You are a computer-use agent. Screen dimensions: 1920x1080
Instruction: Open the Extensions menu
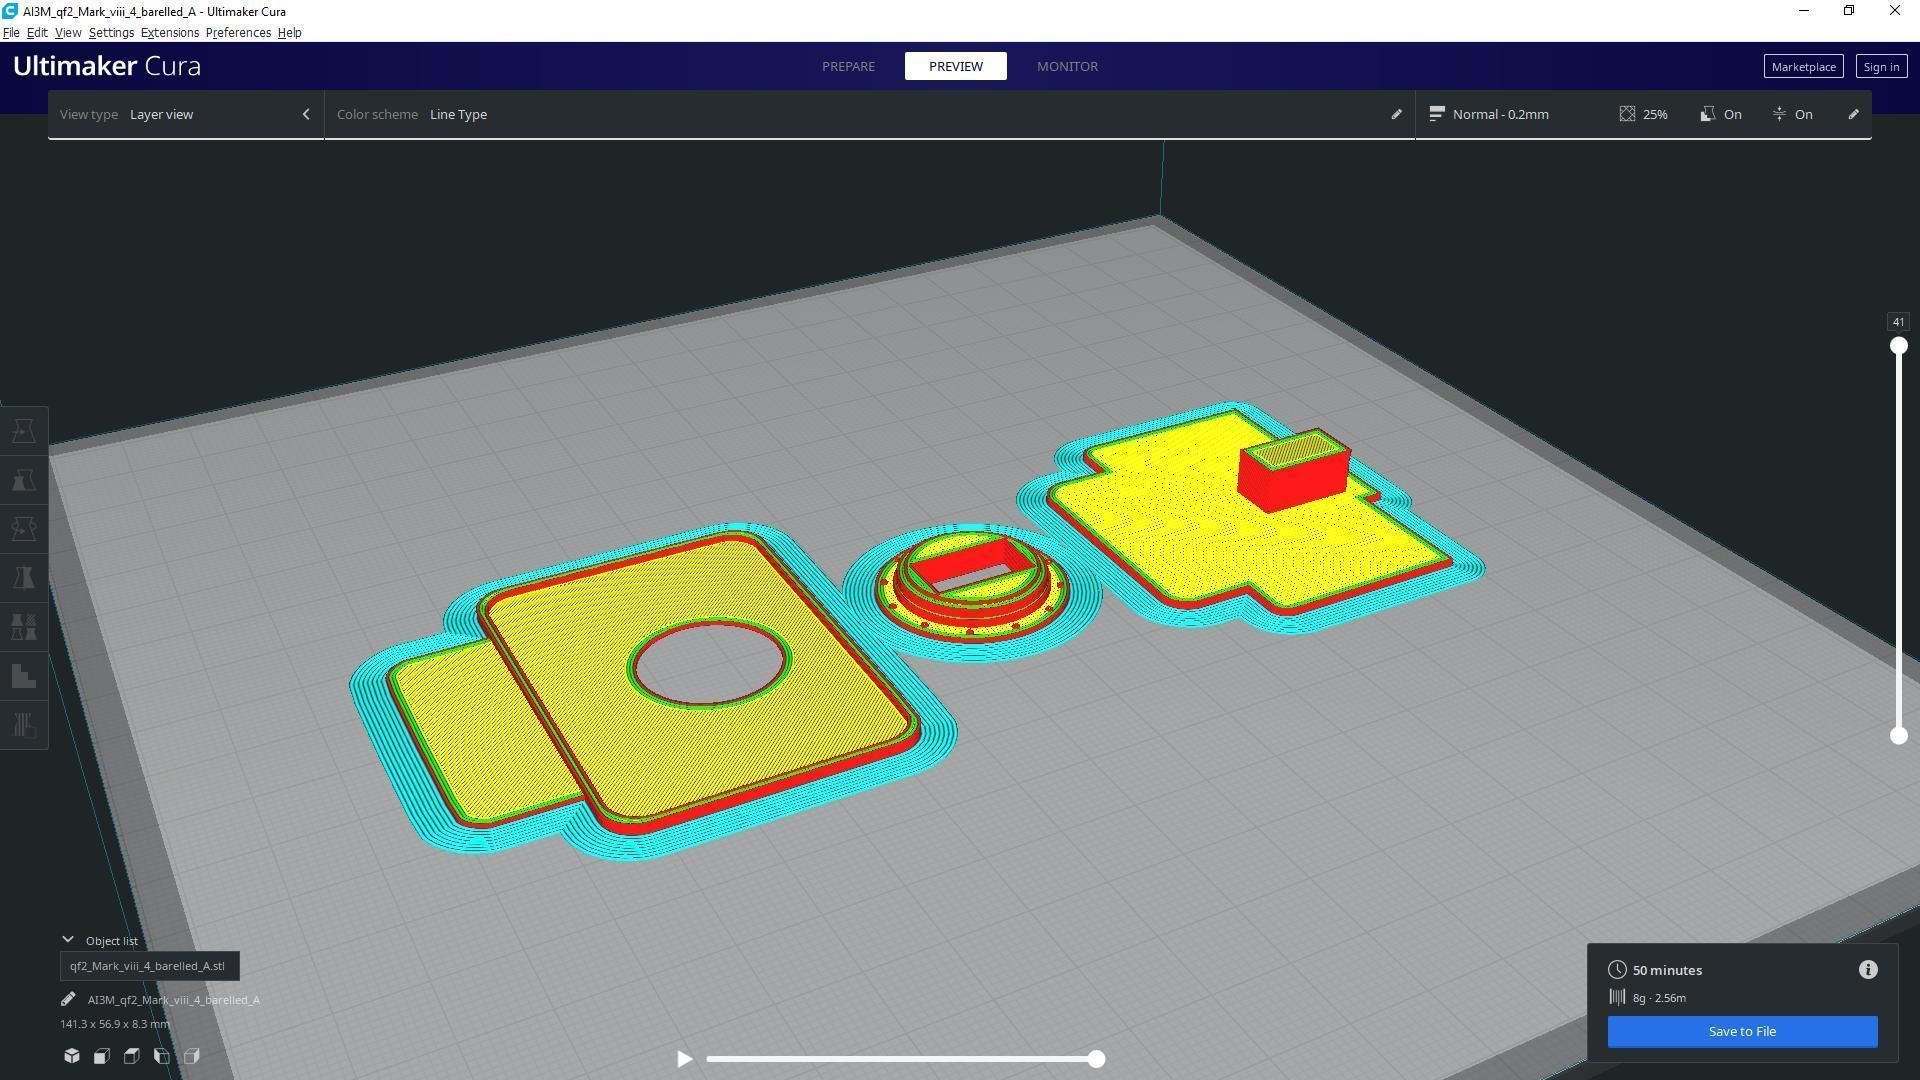169,32
